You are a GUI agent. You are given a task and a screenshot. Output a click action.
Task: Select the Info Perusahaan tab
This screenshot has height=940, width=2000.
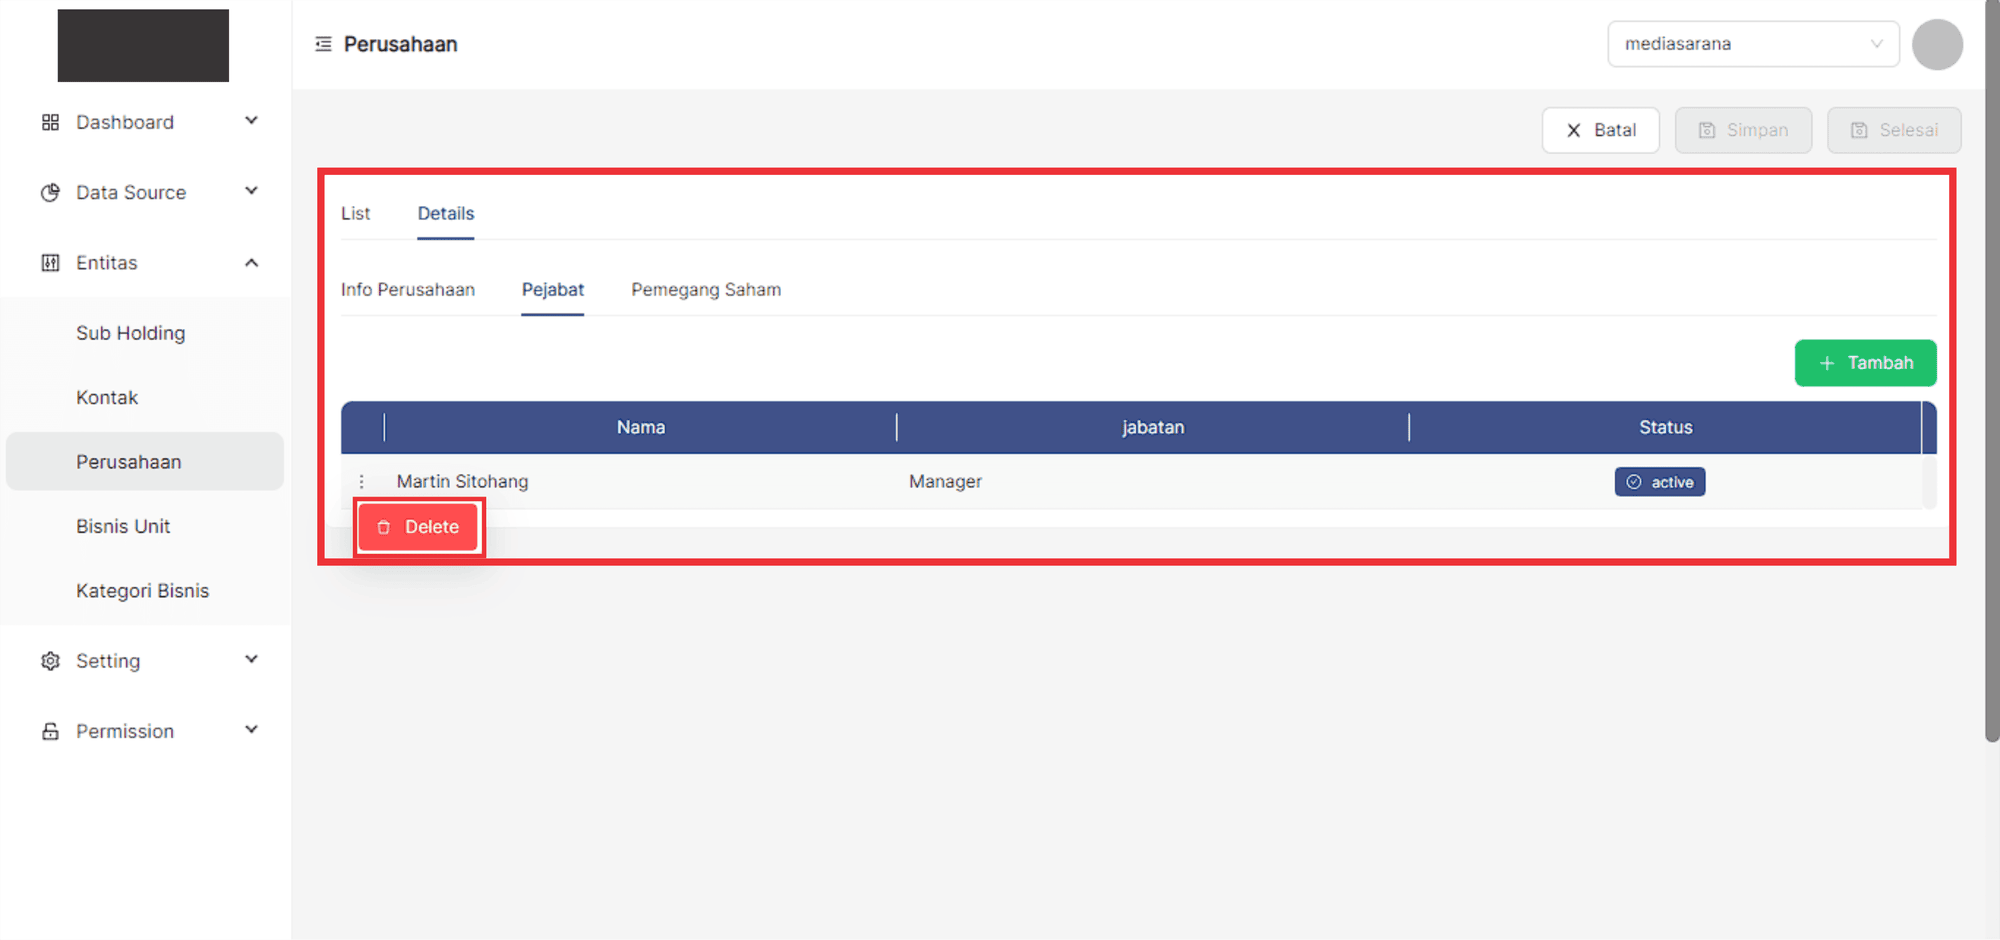pos(407,290)
